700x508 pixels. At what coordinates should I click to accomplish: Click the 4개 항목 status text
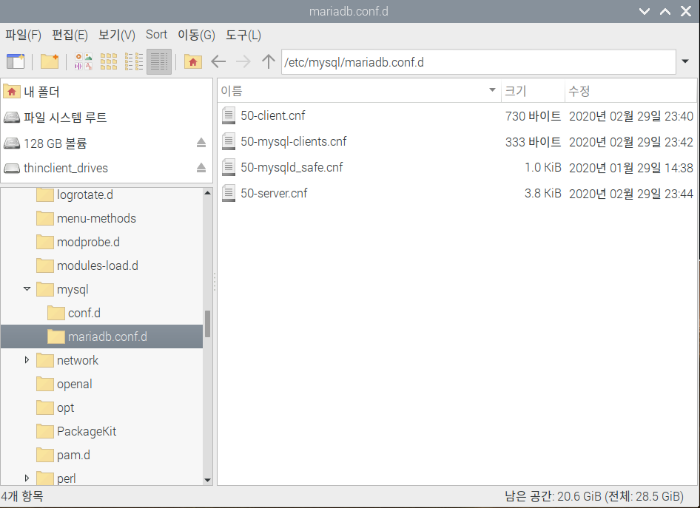[22, 496]
